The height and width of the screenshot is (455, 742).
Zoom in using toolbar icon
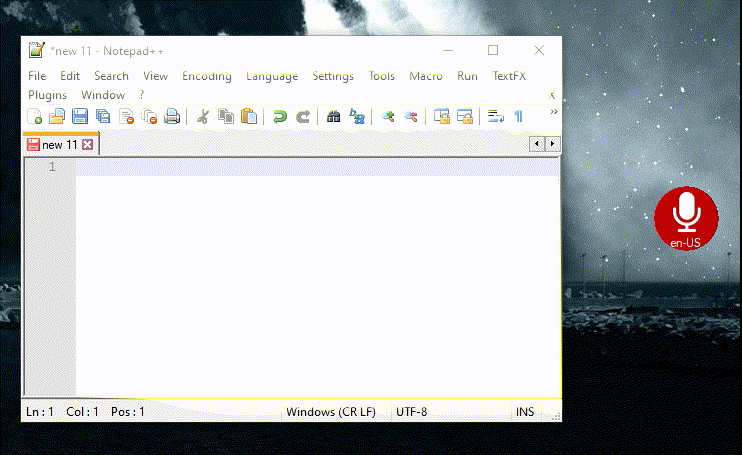[x=388, y=116]
